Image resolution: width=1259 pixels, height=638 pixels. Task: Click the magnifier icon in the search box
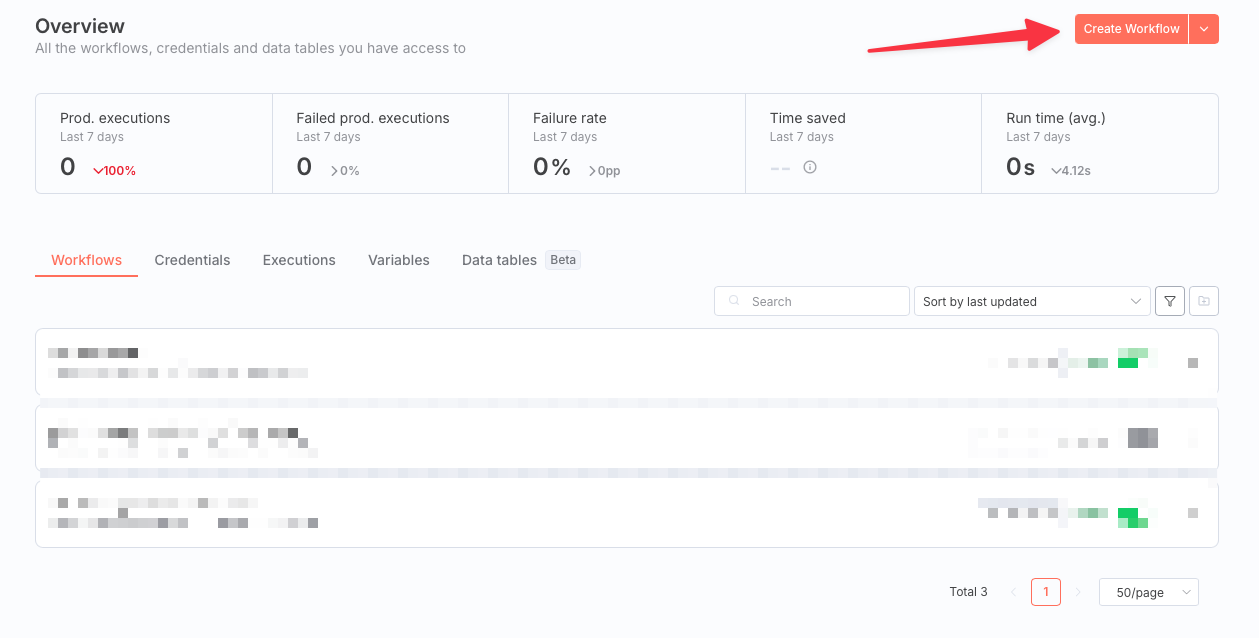[735, 301]
